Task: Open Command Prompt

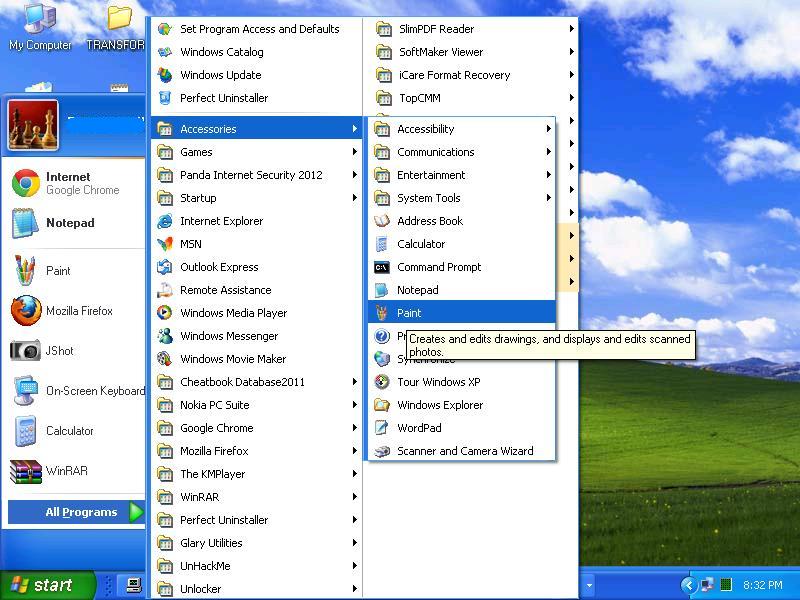Action: pyautogui.click(x=461, y=267)
